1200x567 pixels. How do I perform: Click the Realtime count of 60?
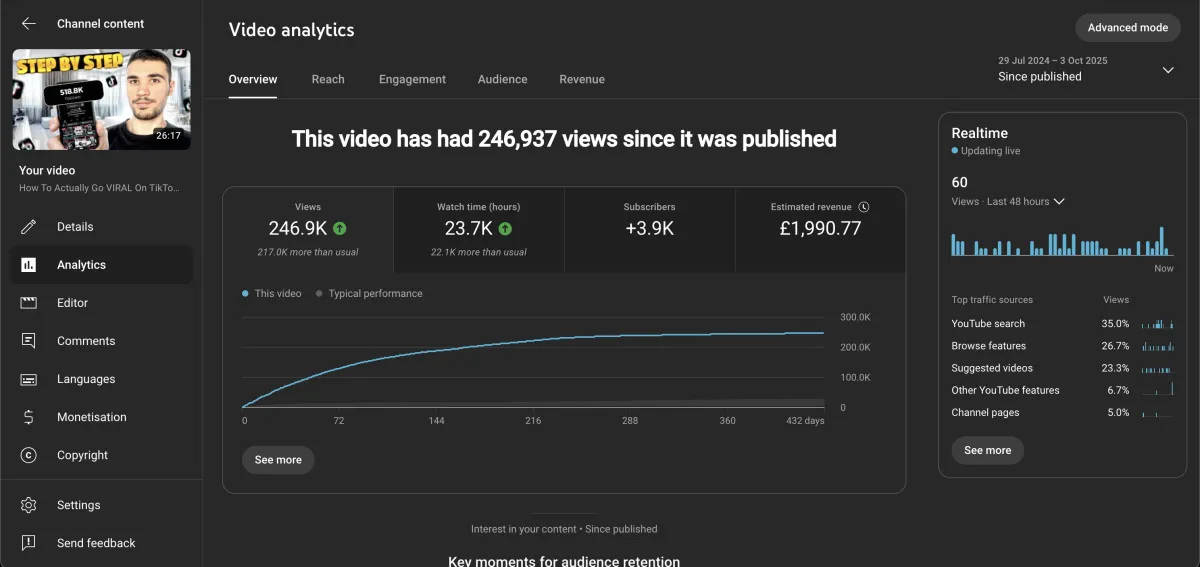[x=960, y=182]
